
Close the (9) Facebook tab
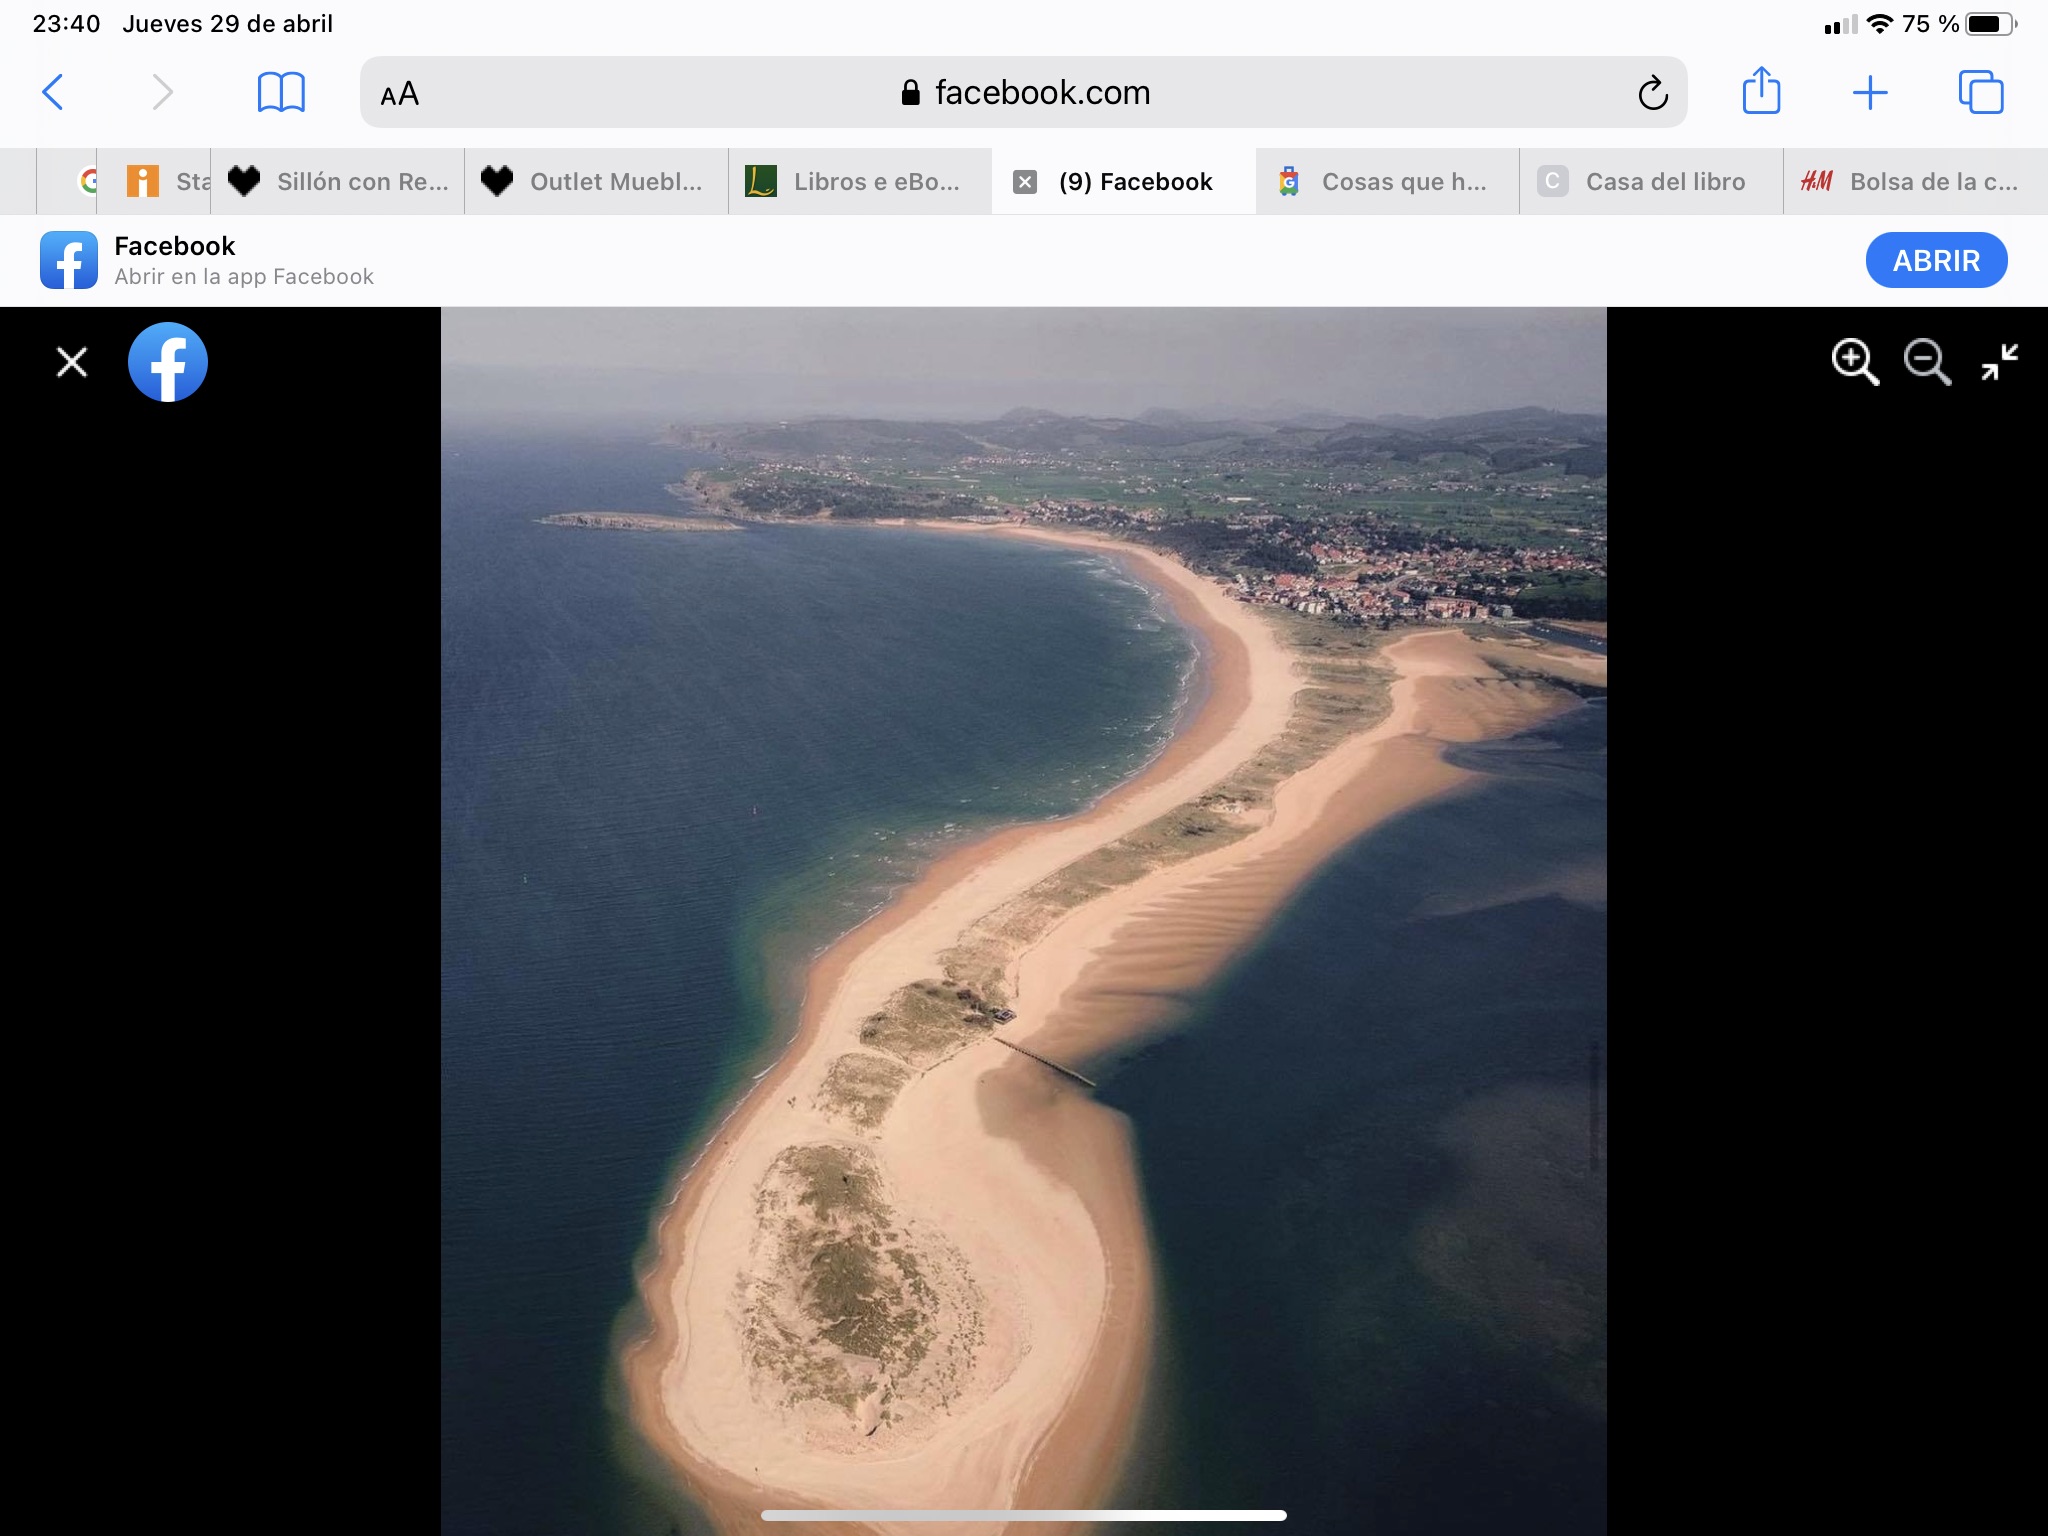tap(1025, 182)
